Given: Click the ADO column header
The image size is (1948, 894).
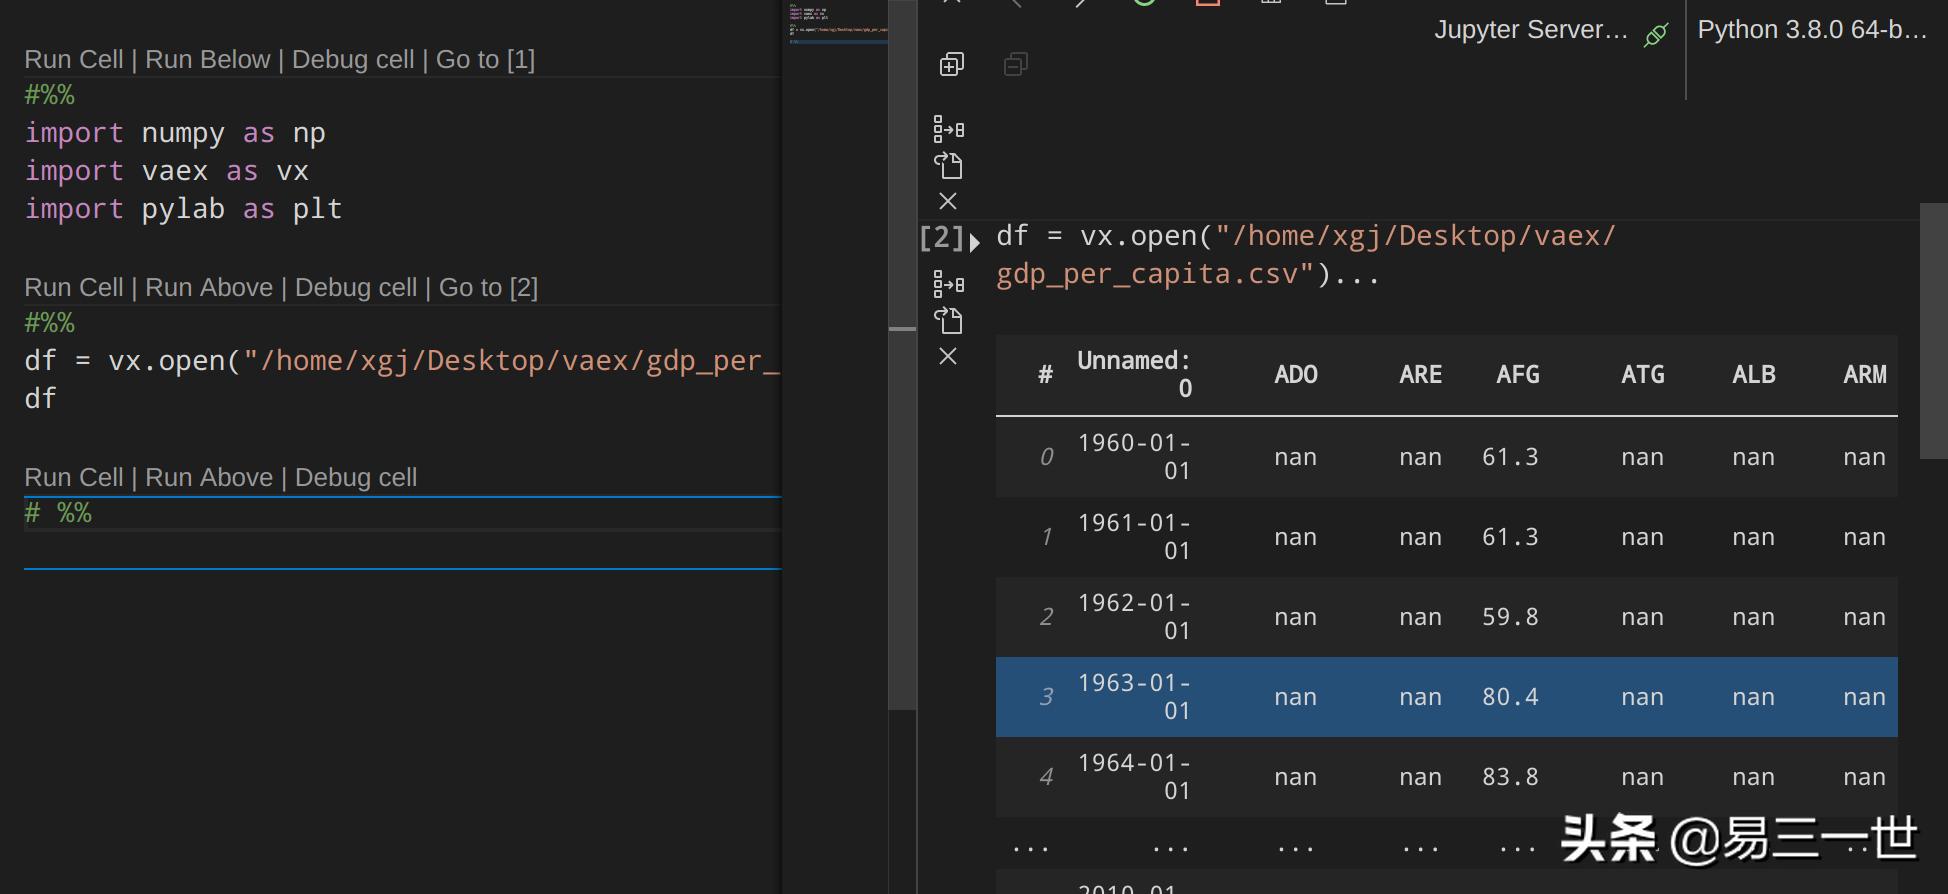Looking at the screenshot, I should pyautogui.click(x=1296, y=375).
